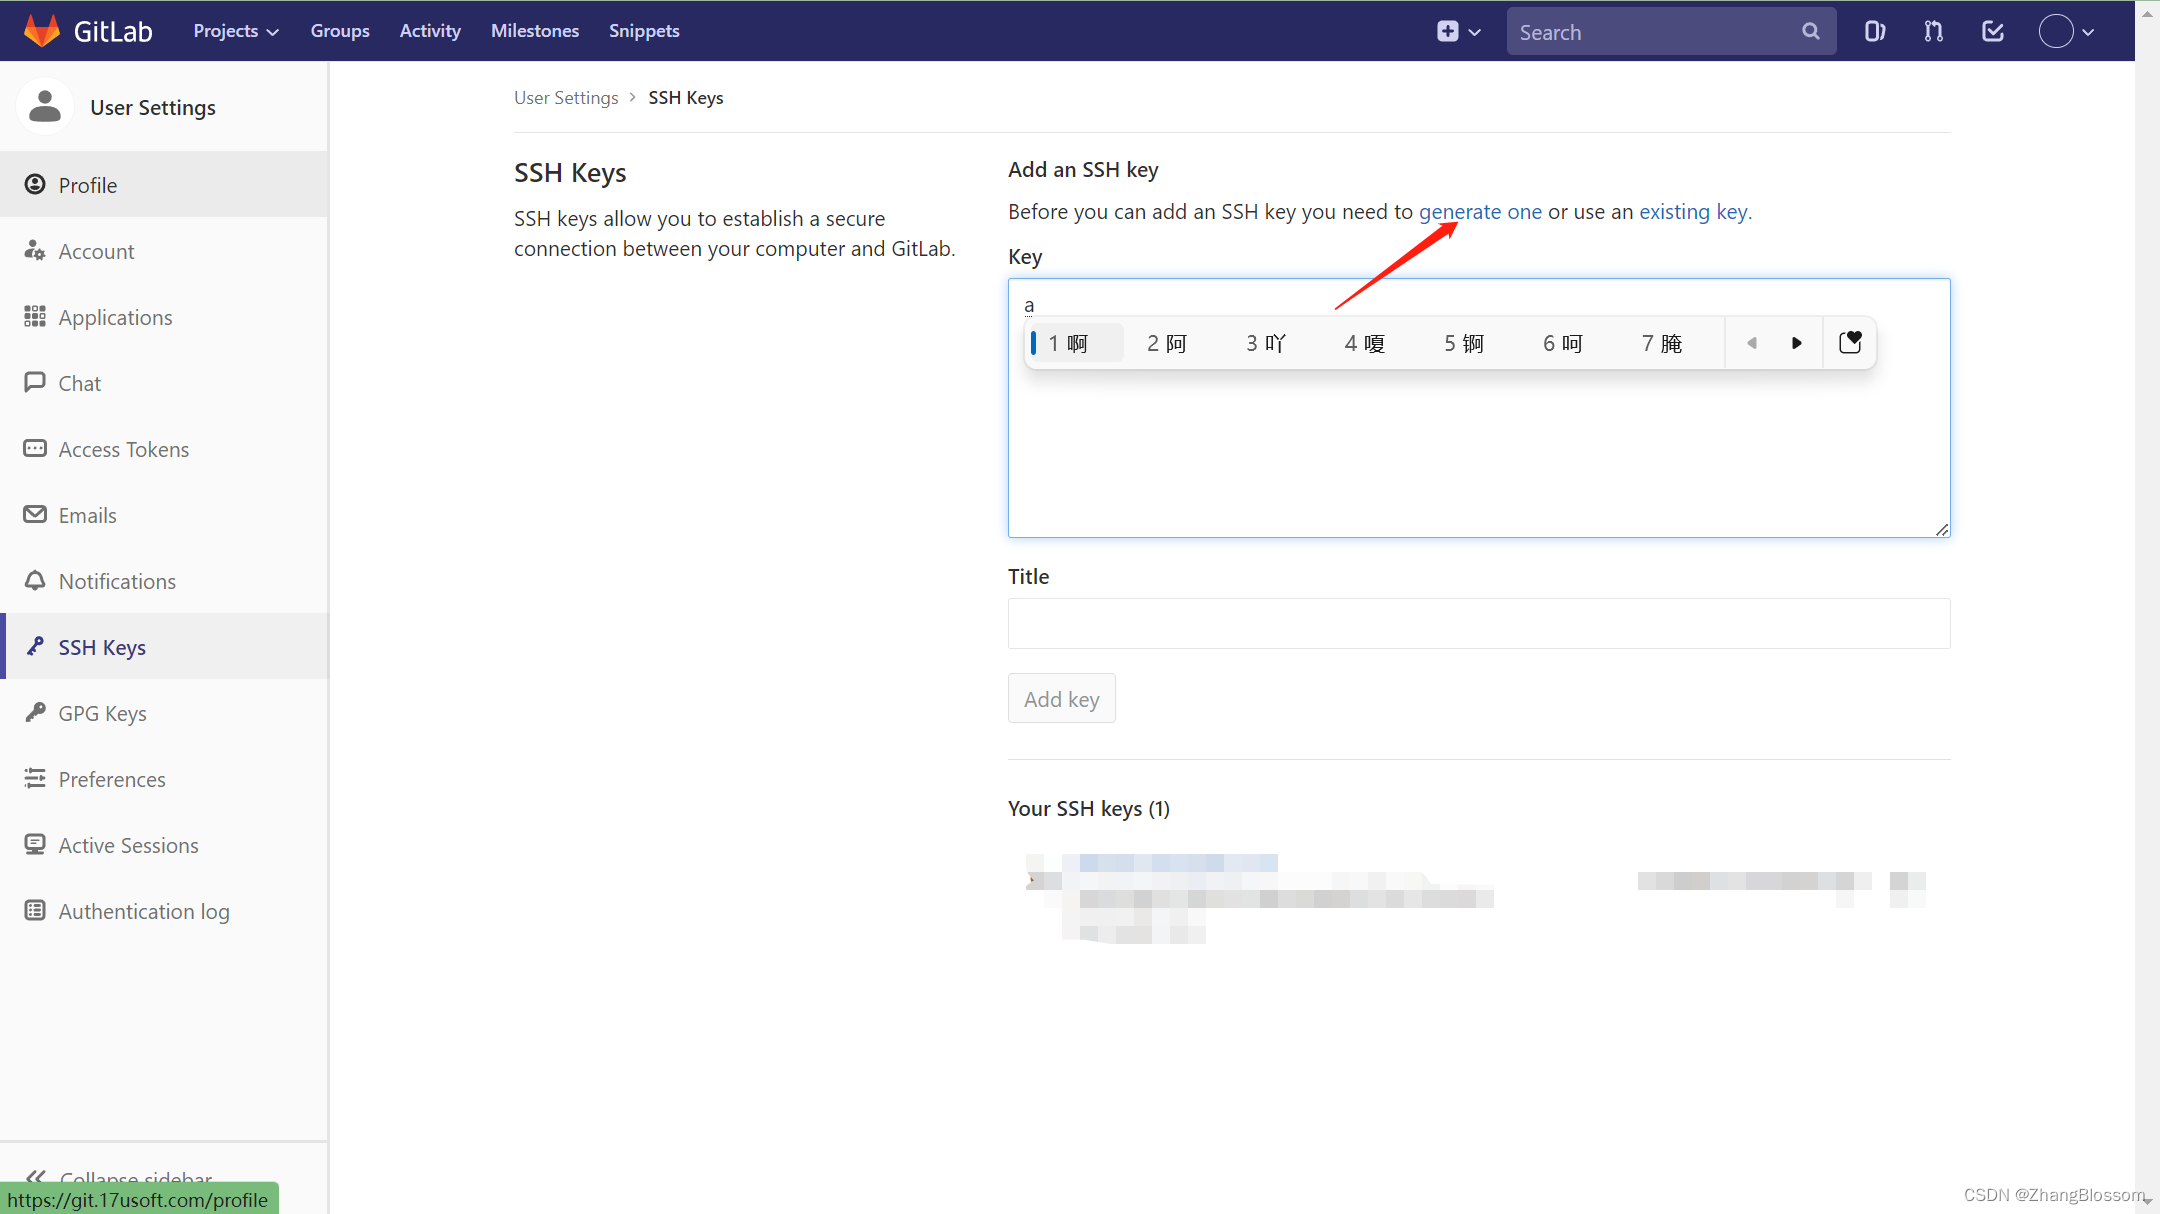Image resolution: width=2160 pixels, height=1214 pixels.
Task: Go to next IME candidate page
Action: 1797,343
